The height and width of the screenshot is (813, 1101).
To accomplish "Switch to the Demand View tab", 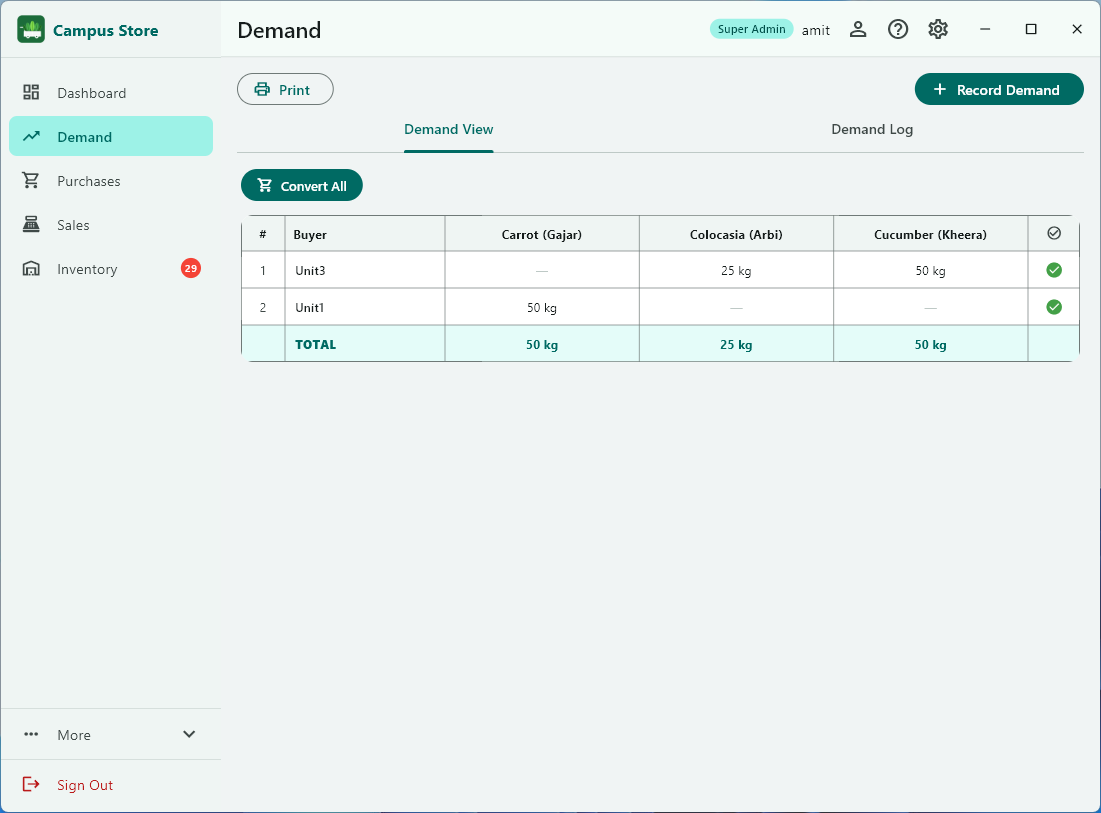I will tap(449, 129).
